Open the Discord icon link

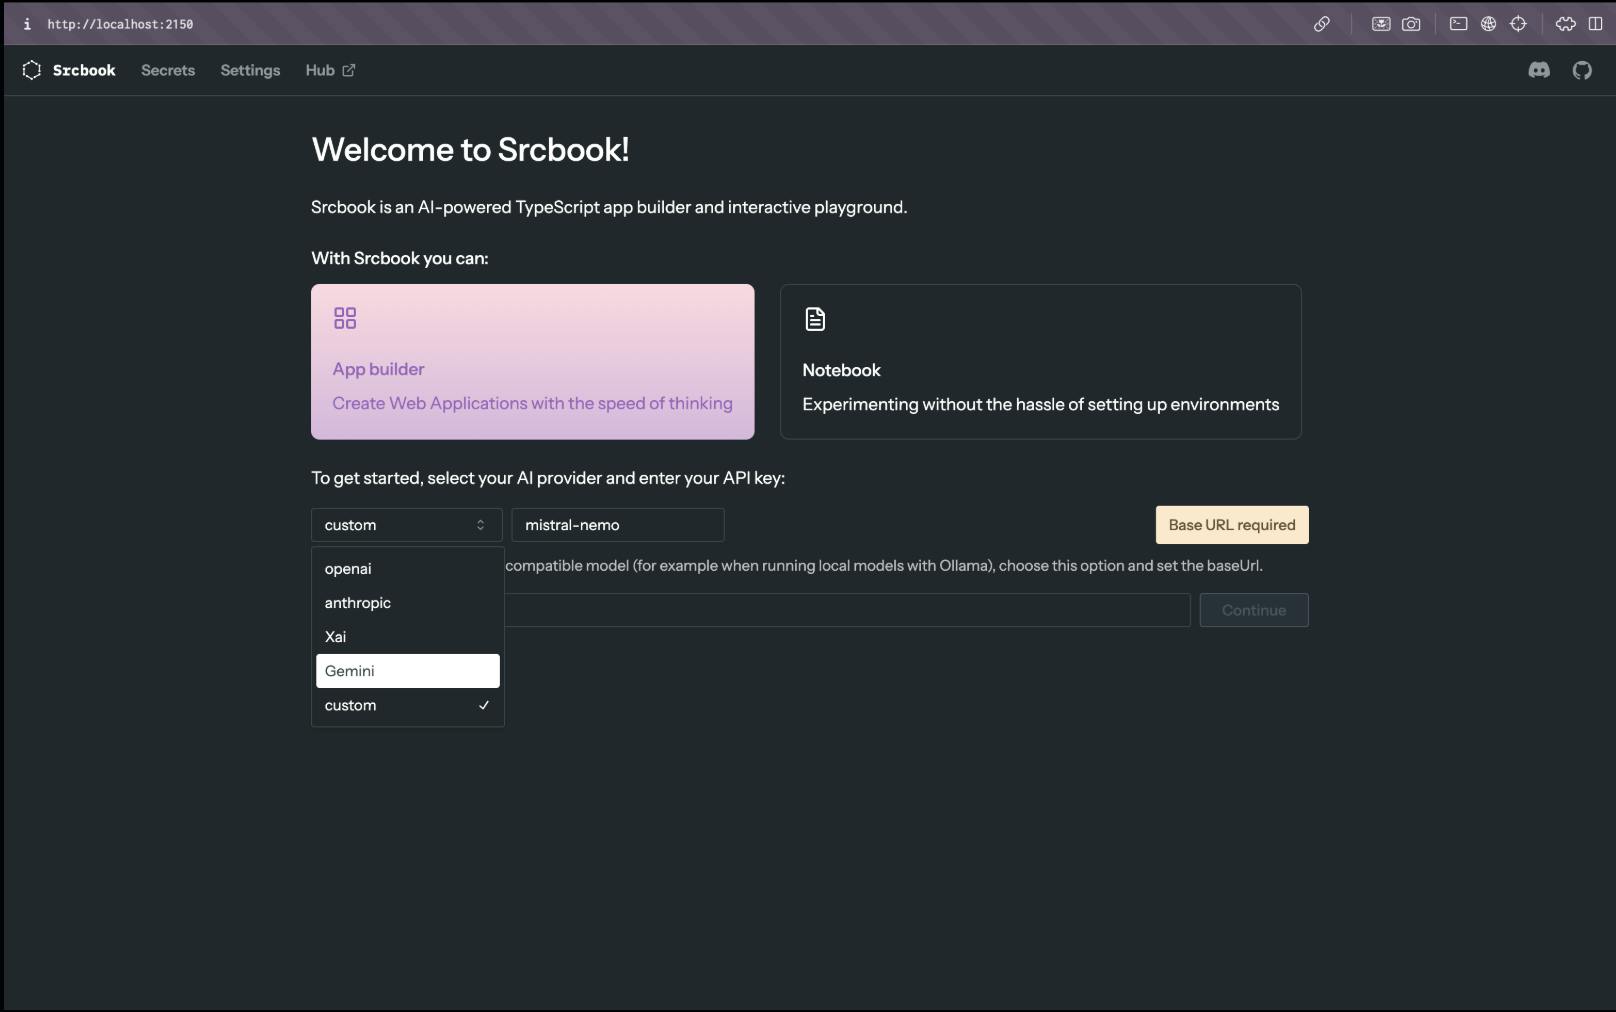(x=1539, y=70)
